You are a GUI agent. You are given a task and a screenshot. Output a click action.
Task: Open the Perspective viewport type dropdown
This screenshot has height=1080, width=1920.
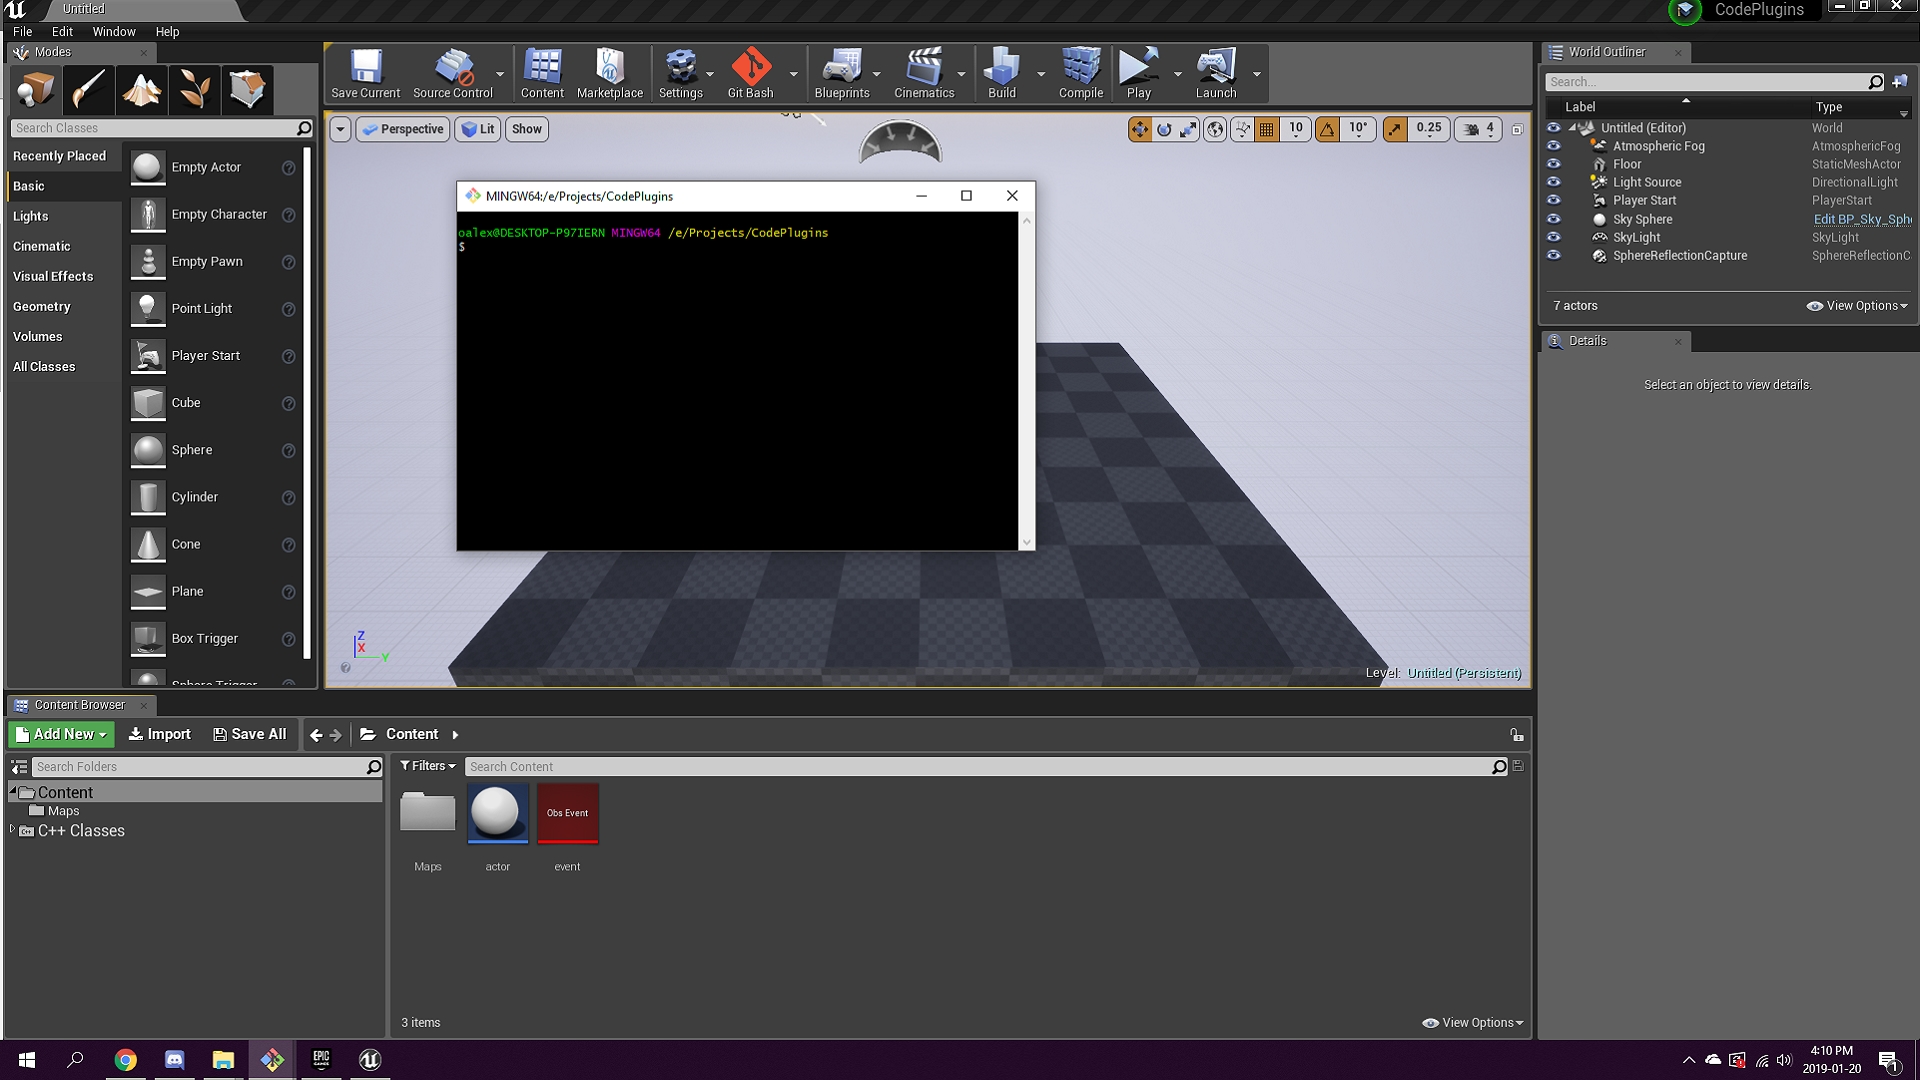click(402, 129)
